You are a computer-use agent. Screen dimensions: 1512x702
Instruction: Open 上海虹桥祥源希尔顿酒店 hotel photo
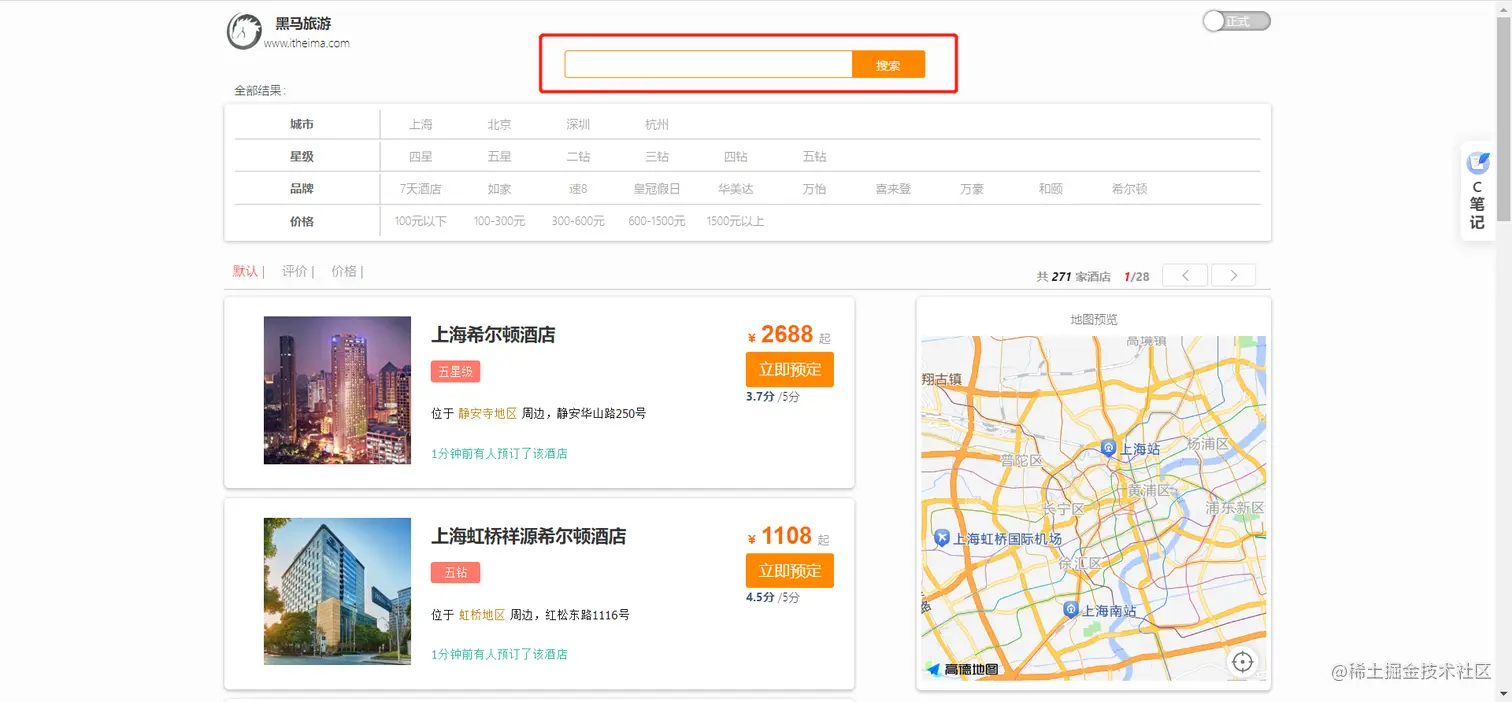[x=337, y=591]
